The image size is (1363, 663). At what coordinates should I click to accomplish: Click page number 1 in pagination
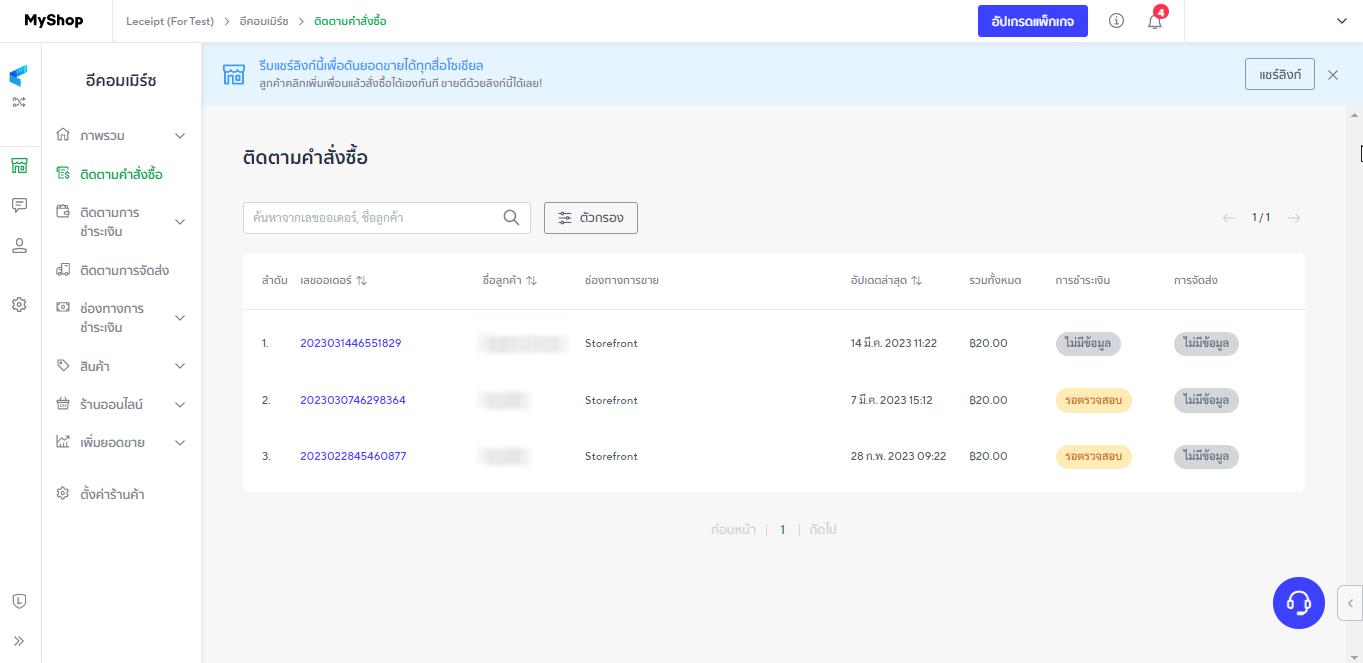pyautogui.click(x=783, y=530)
